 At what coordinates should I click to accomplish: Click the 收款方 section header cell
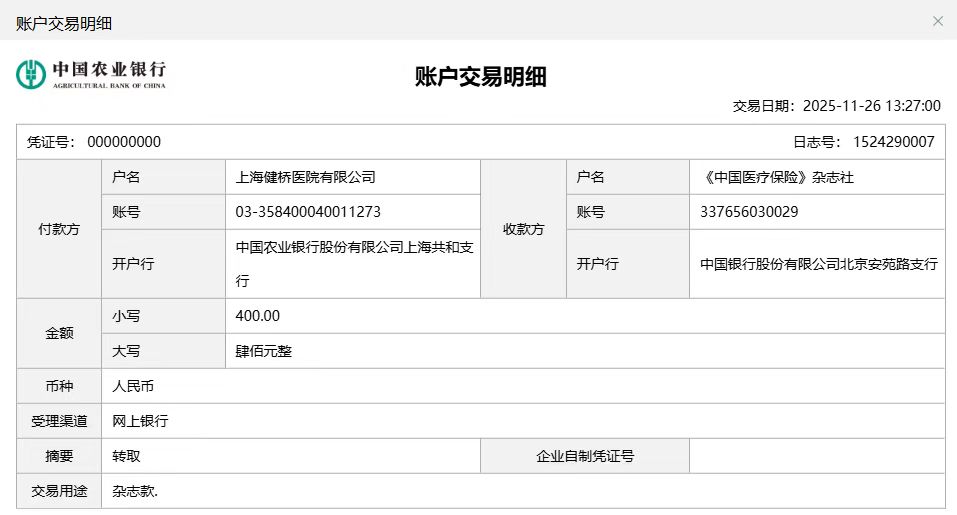(523, 229)
